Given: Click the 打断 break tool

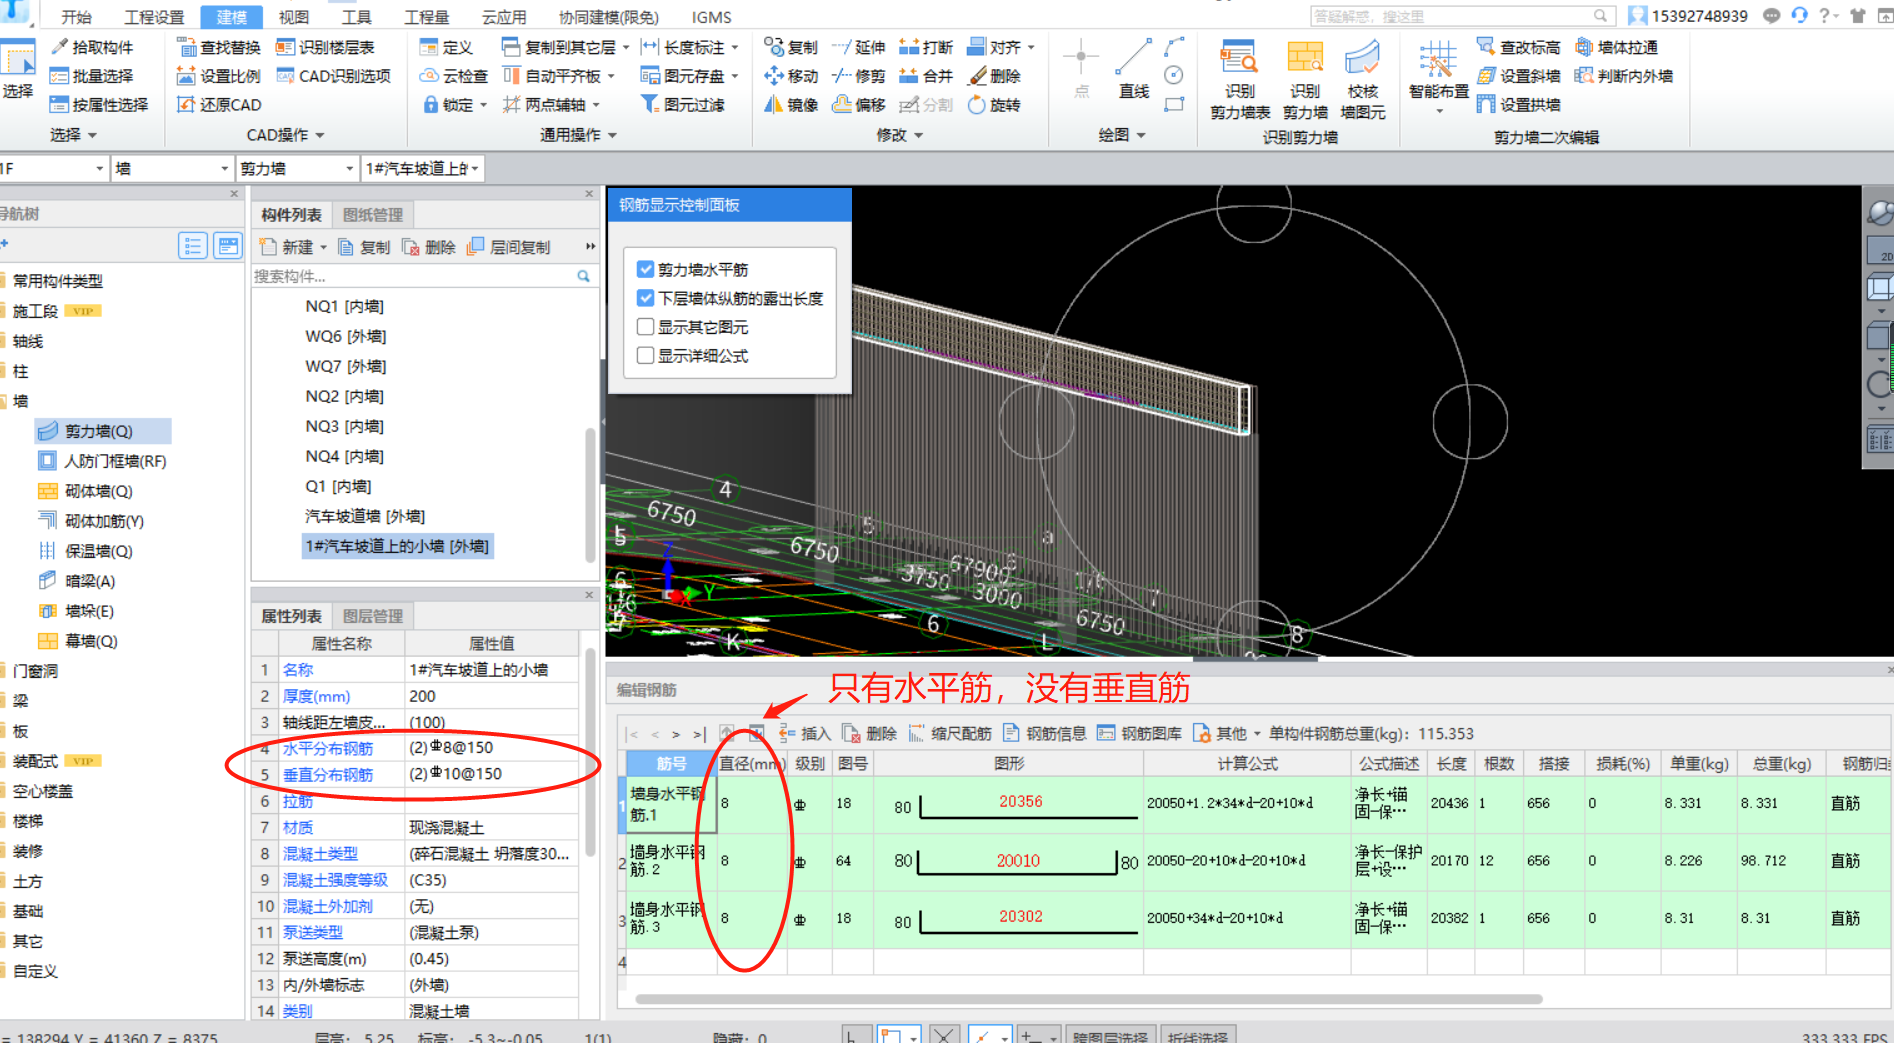Looking at the screenshot, I should 926,47.
